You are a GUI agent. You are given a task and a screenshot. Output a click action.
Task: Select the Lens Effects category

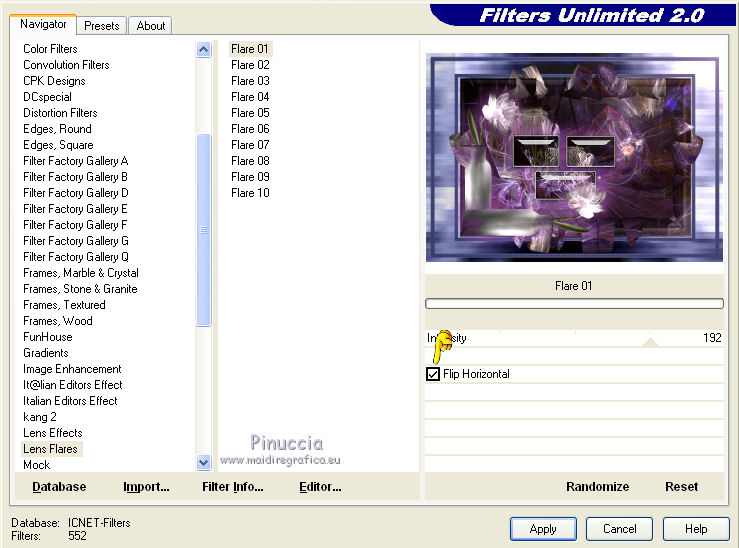[53, 433]
